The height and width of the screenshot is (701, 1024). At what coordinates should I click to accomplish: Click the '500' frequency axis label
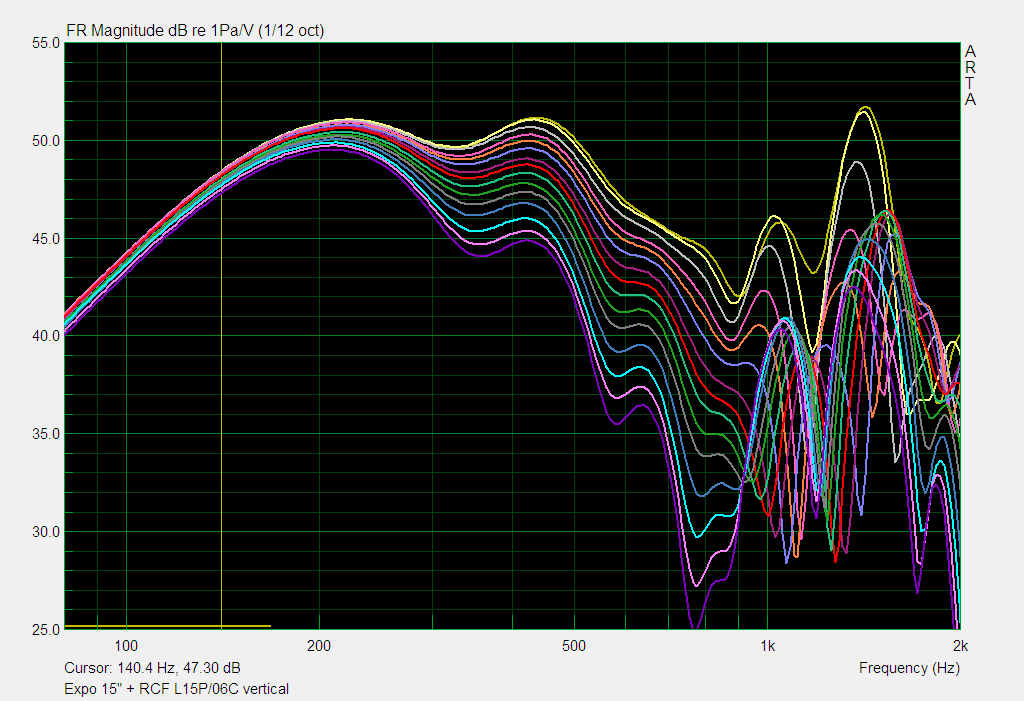click(x=573, y=646)
